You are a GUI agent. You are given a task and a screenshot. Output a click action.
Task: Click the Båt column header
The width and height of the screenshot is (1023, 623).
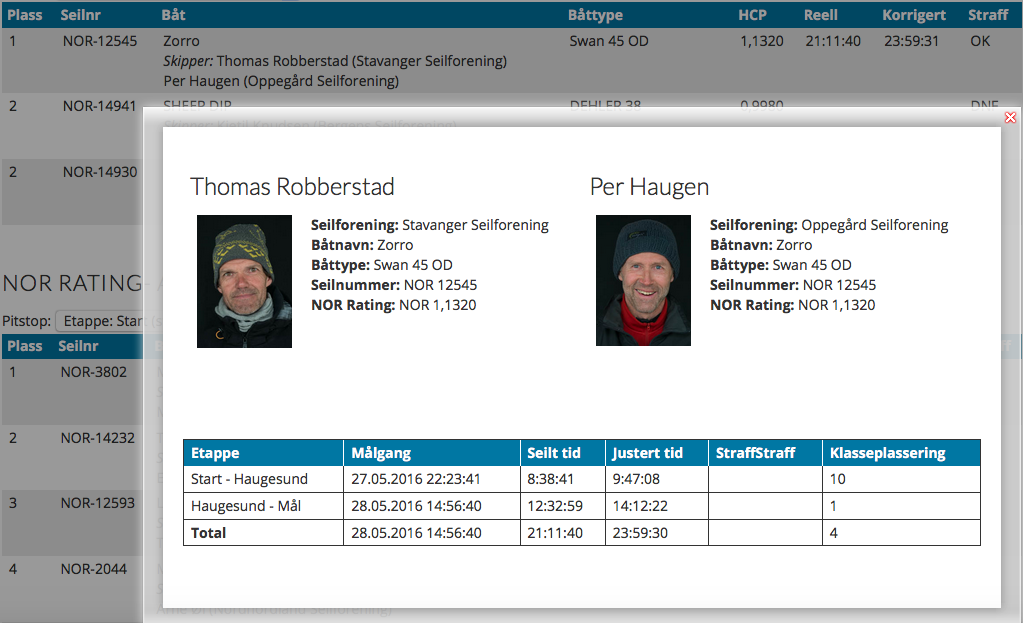coord(174,15)
